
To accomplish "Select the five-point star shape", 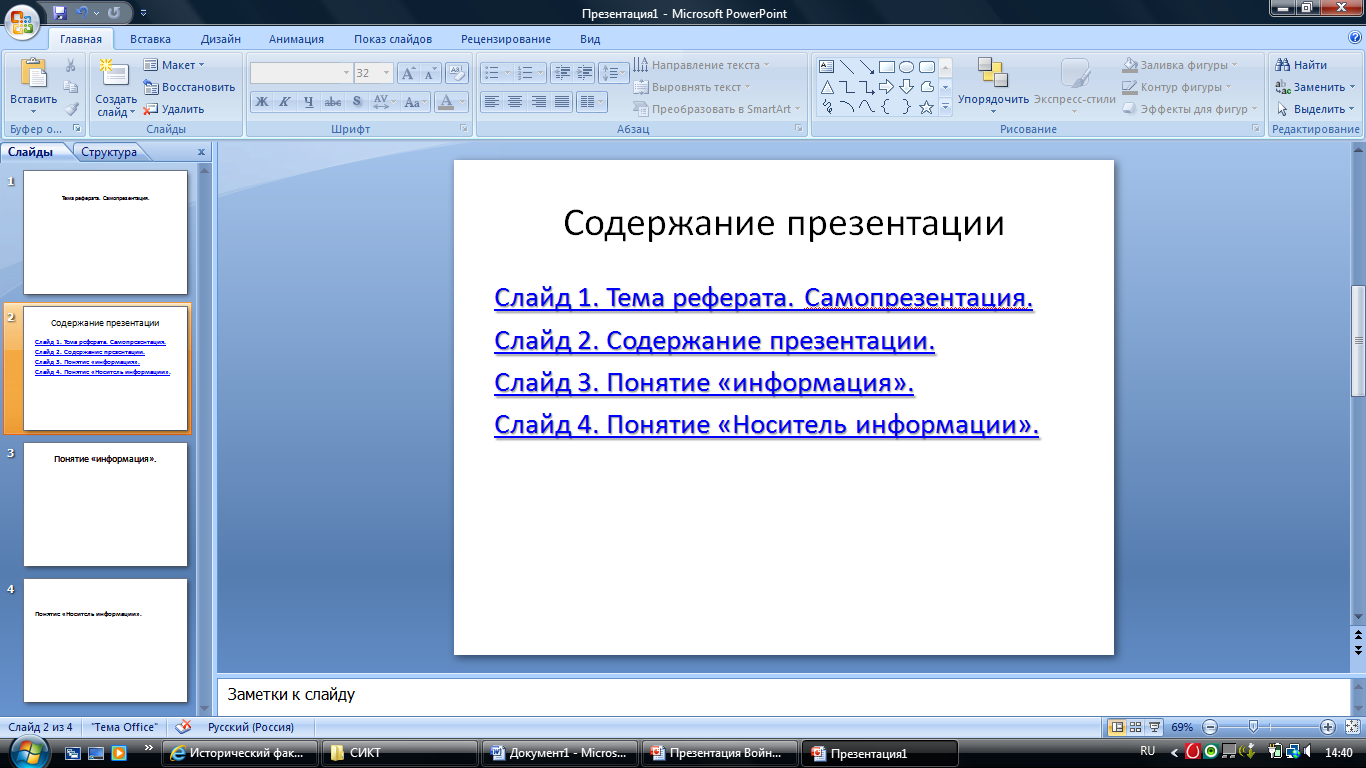I will (x=927, y=107).
